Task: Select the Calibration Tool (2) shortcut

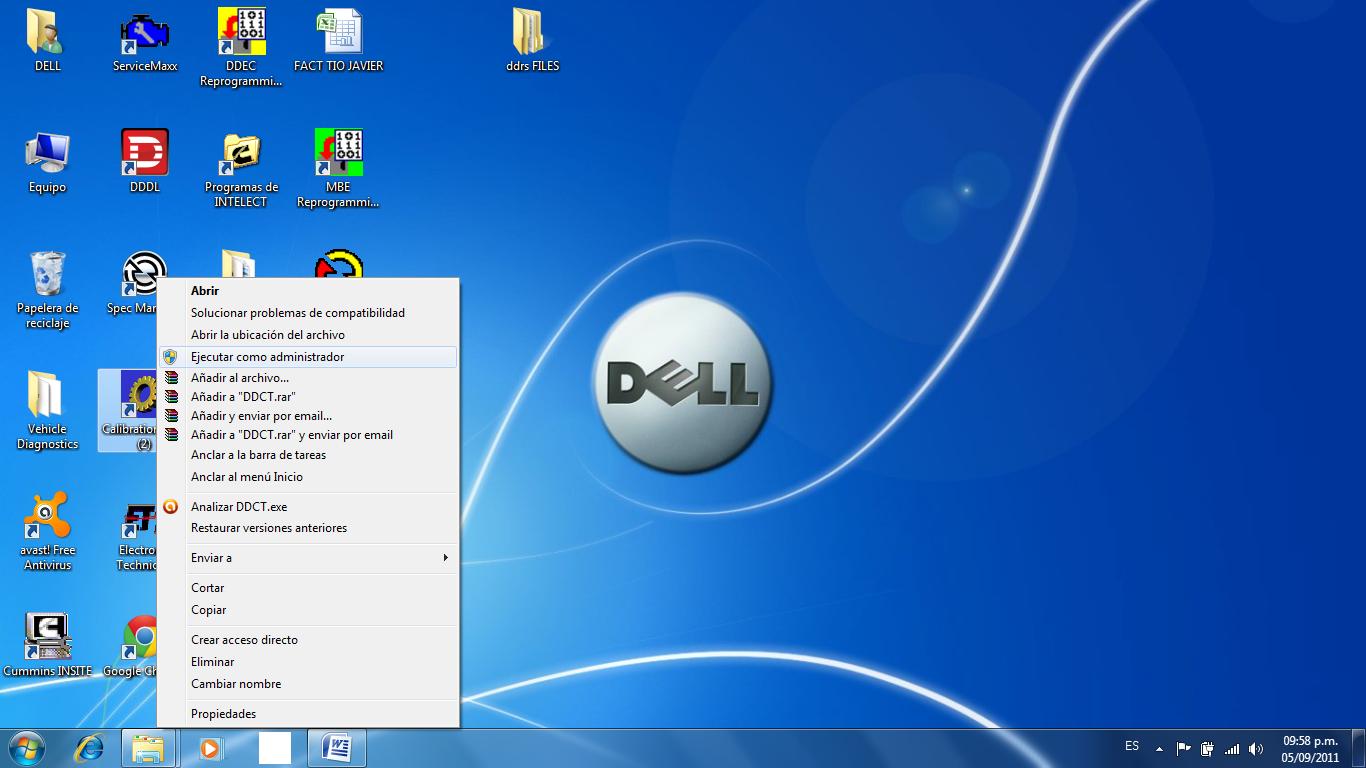Action: click(128, 410)
